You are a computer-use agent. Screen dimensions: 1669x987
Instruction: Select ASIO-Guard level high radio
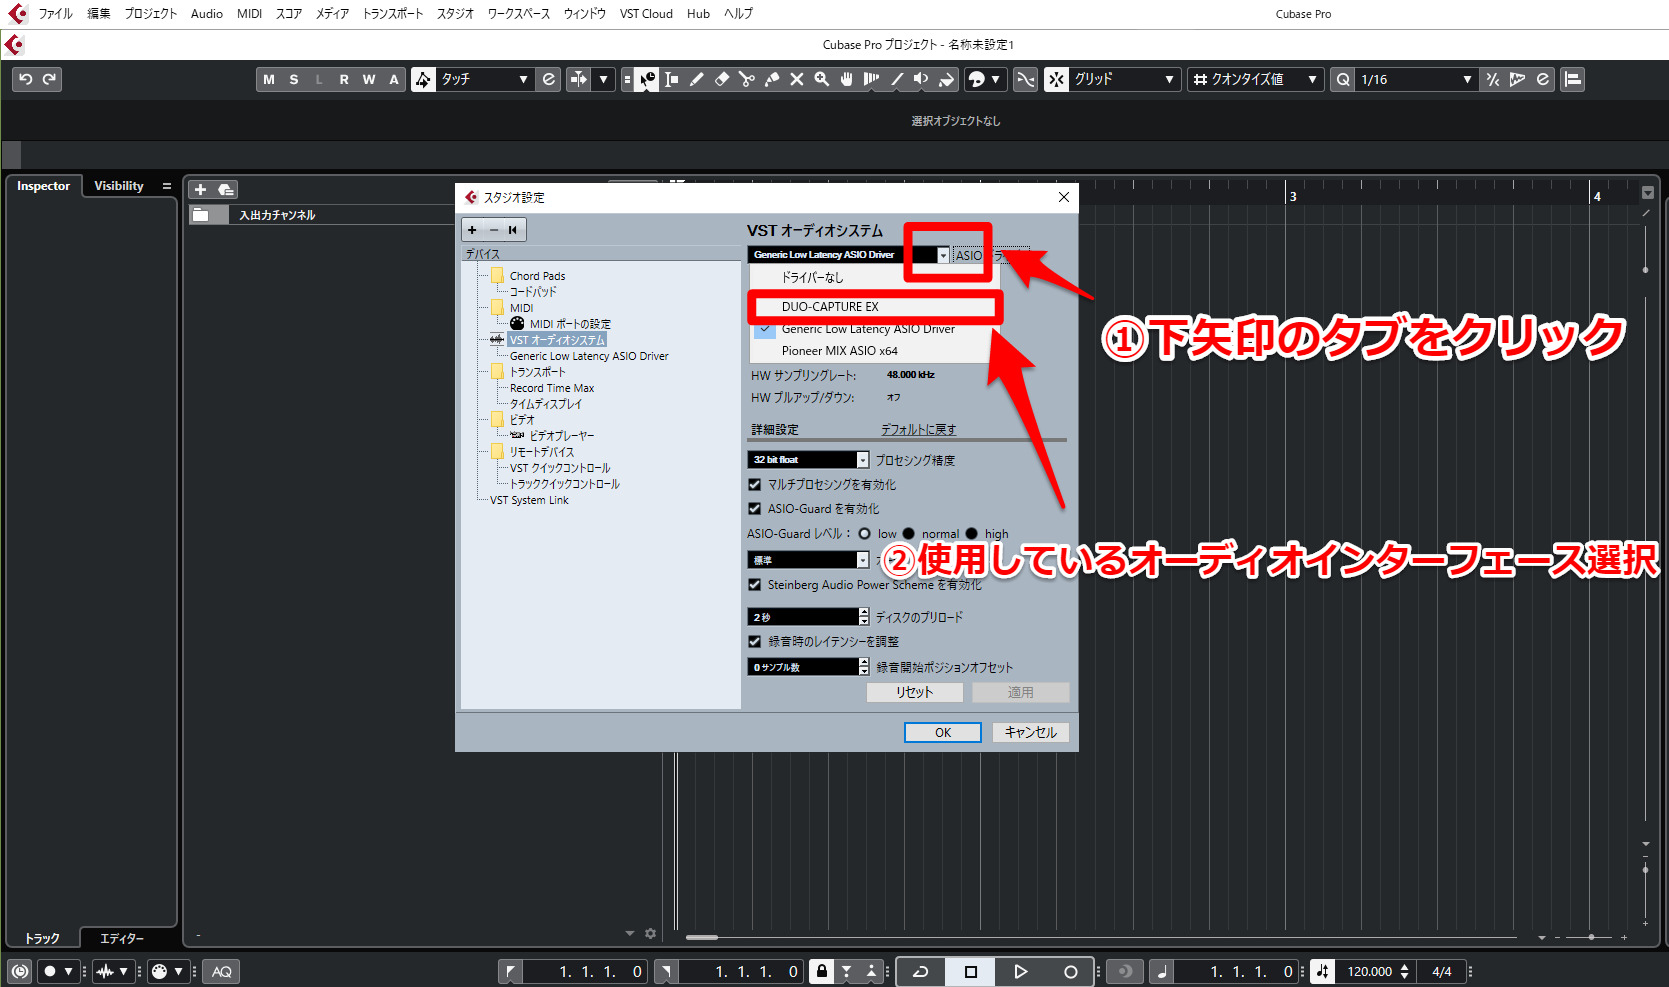coord(972,533)
